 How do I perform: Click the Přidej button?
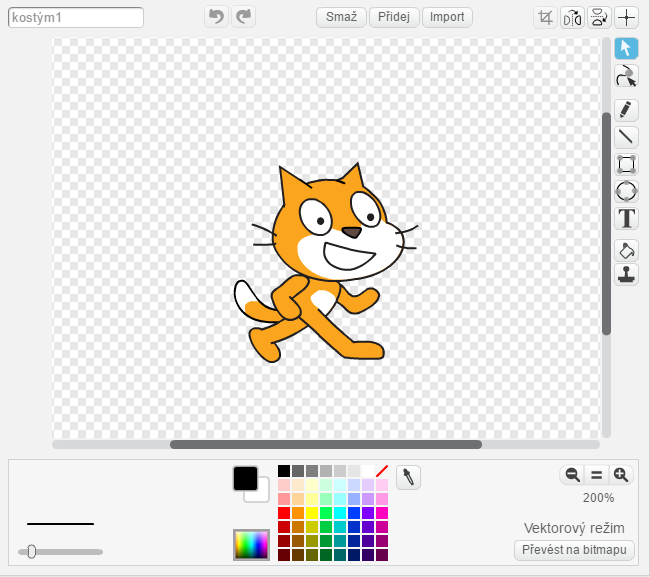pos(394,17)
